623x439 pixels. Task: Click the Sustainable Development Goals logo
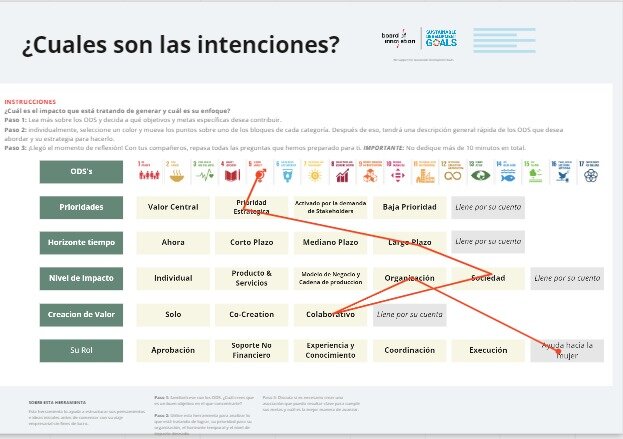point(441,38)
